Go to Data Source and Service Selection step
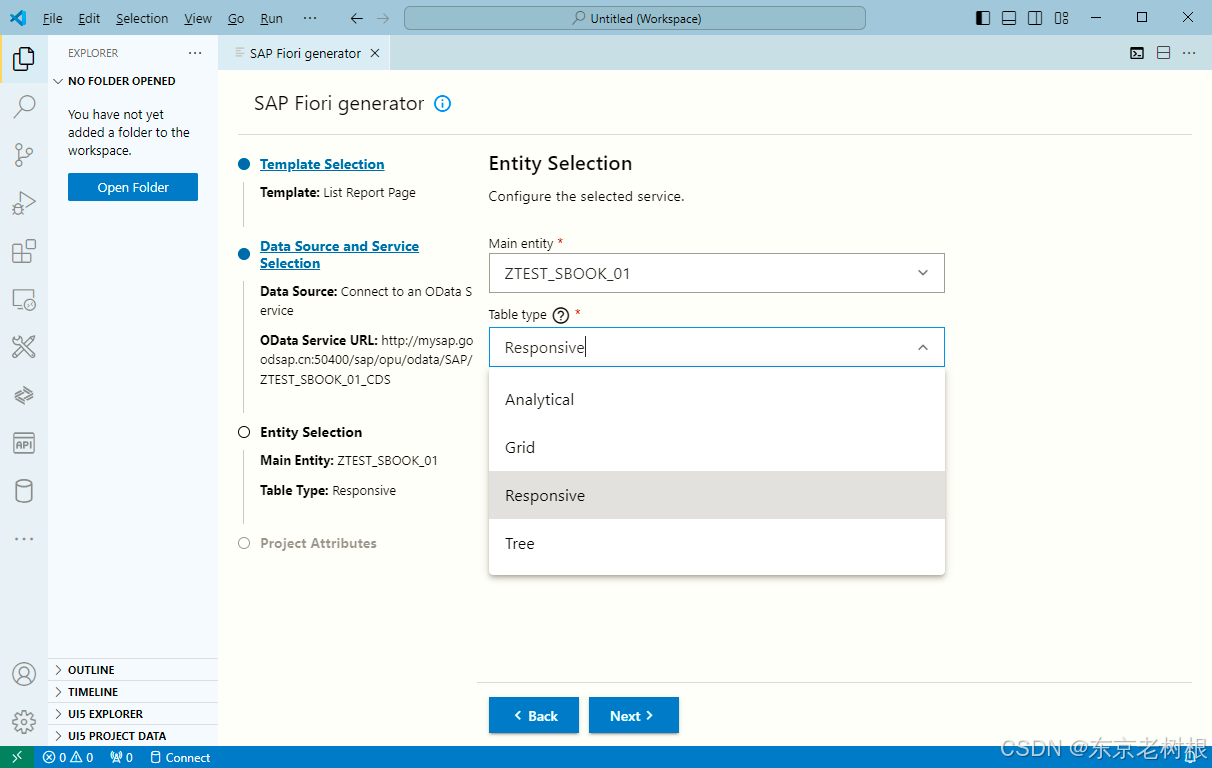This screenshot has height=768, width=1212. tap(339, 255)
